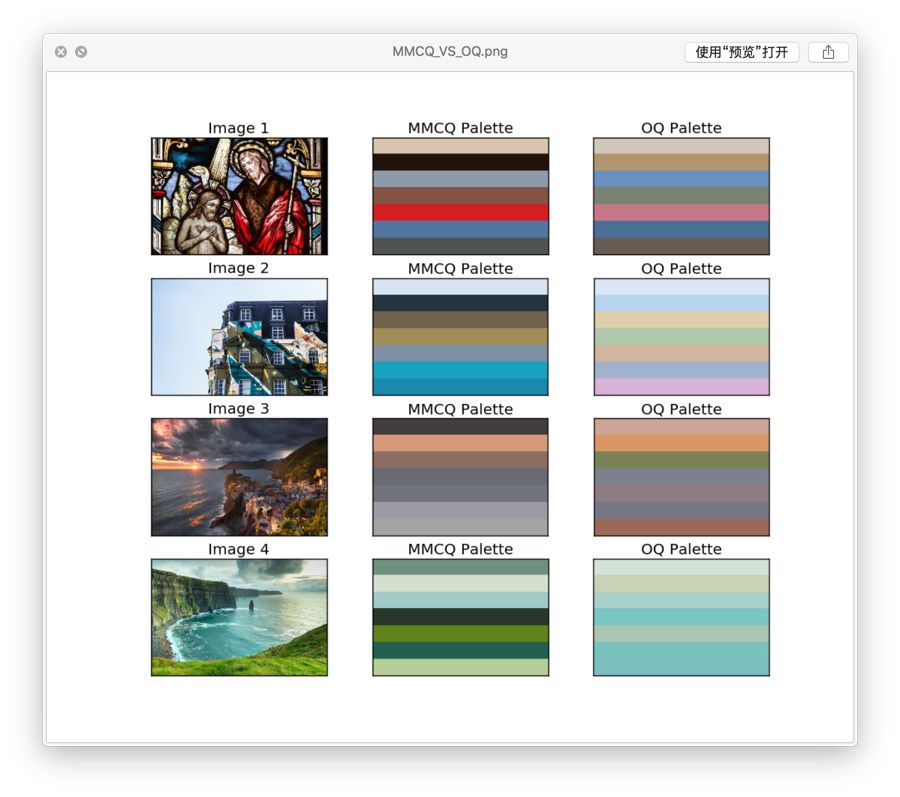The width and height of the screenshot is (900, 797).
Task: Pick the near-black band in Image 1 MMCQ palette
Action: click(x=460, y=162)
